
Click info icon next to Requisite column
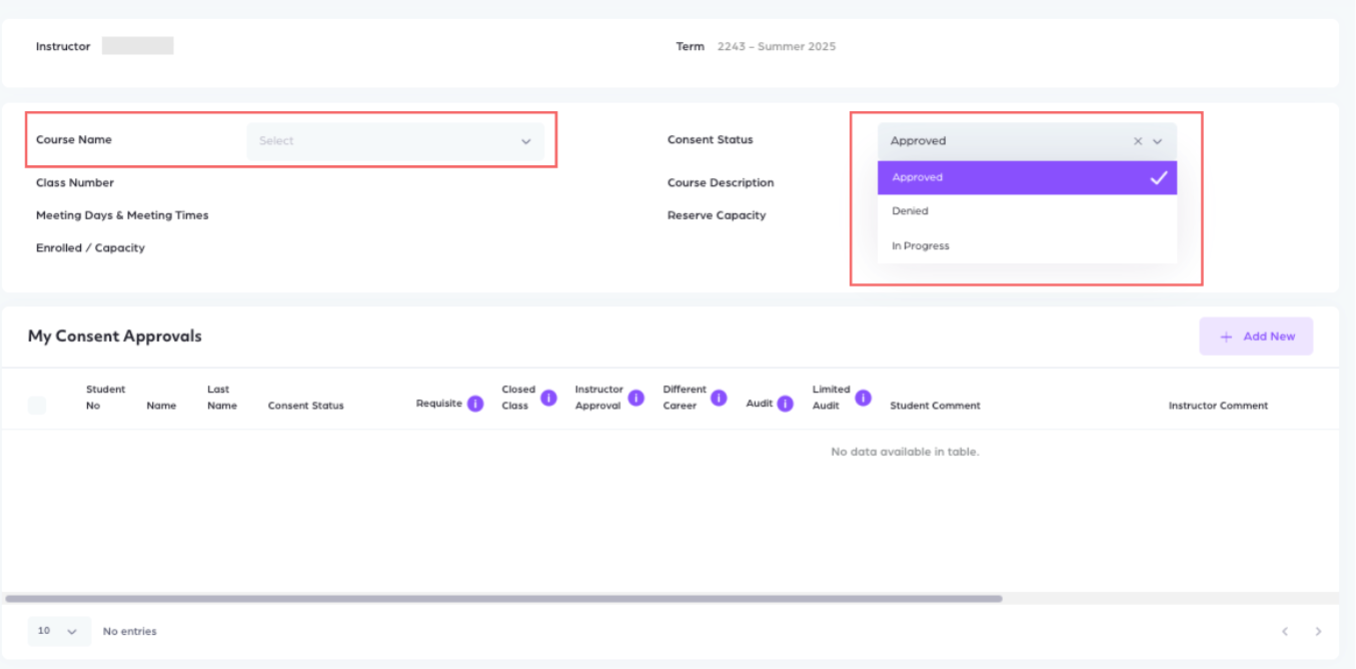(x=476, y=404)
